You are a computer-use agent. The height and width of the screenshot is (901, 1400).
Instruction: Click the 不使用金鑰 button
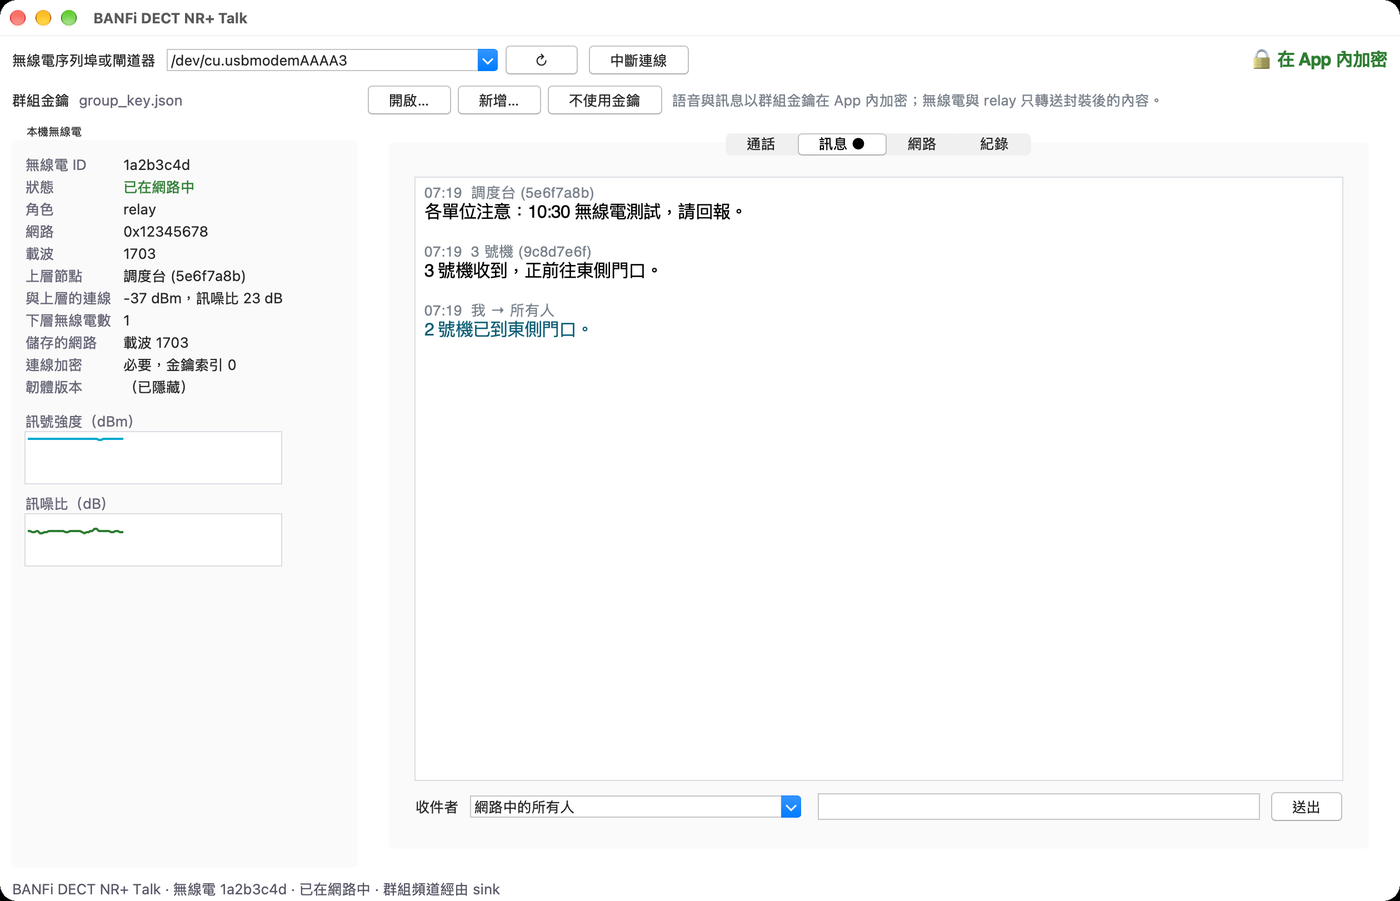coord(604,100)
